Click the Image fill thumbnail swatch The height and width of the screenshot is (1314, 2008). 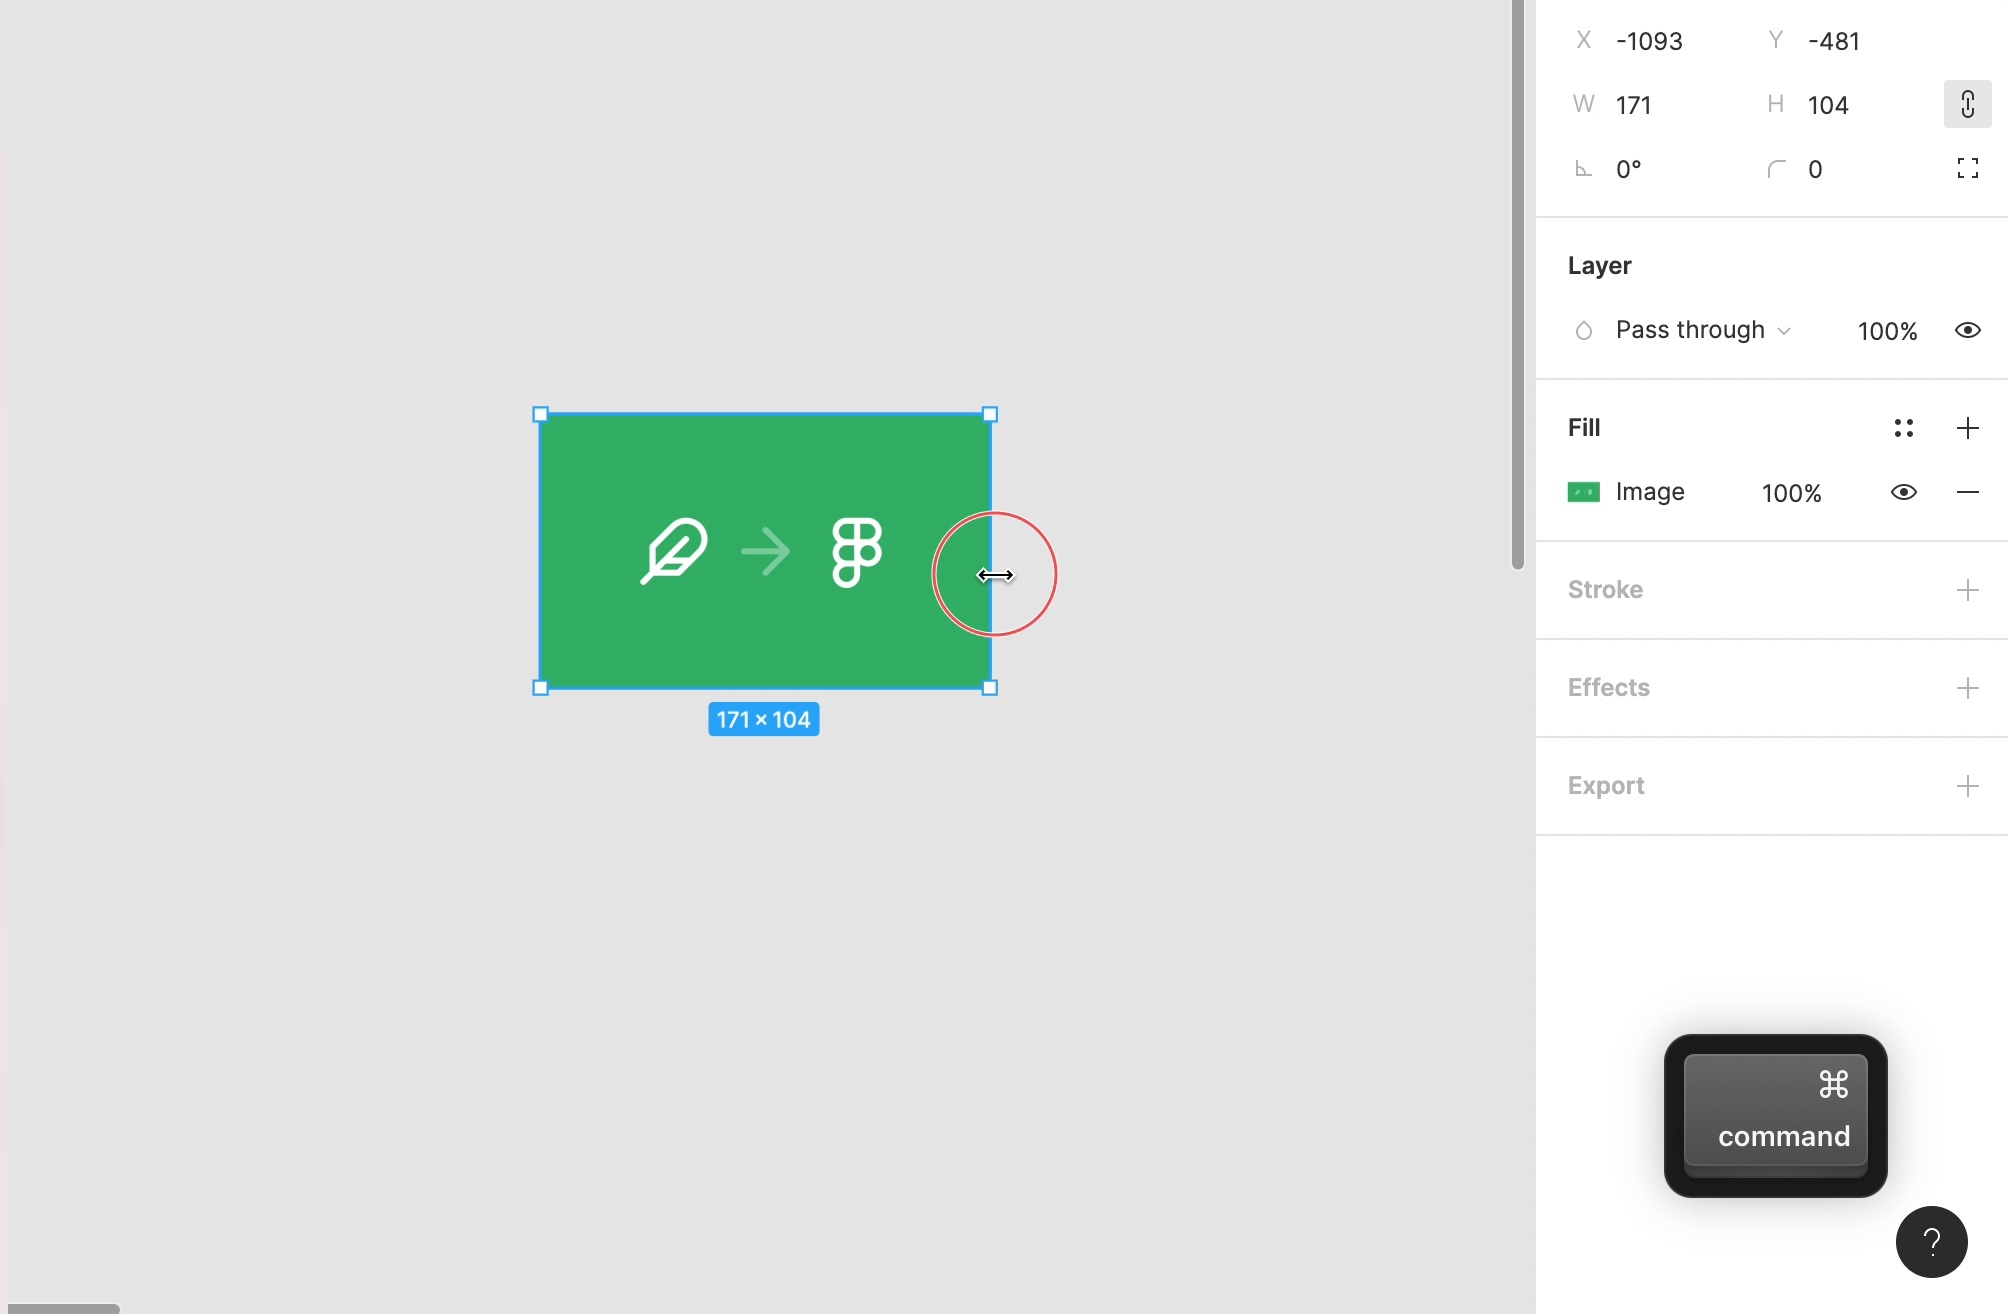1583,492
